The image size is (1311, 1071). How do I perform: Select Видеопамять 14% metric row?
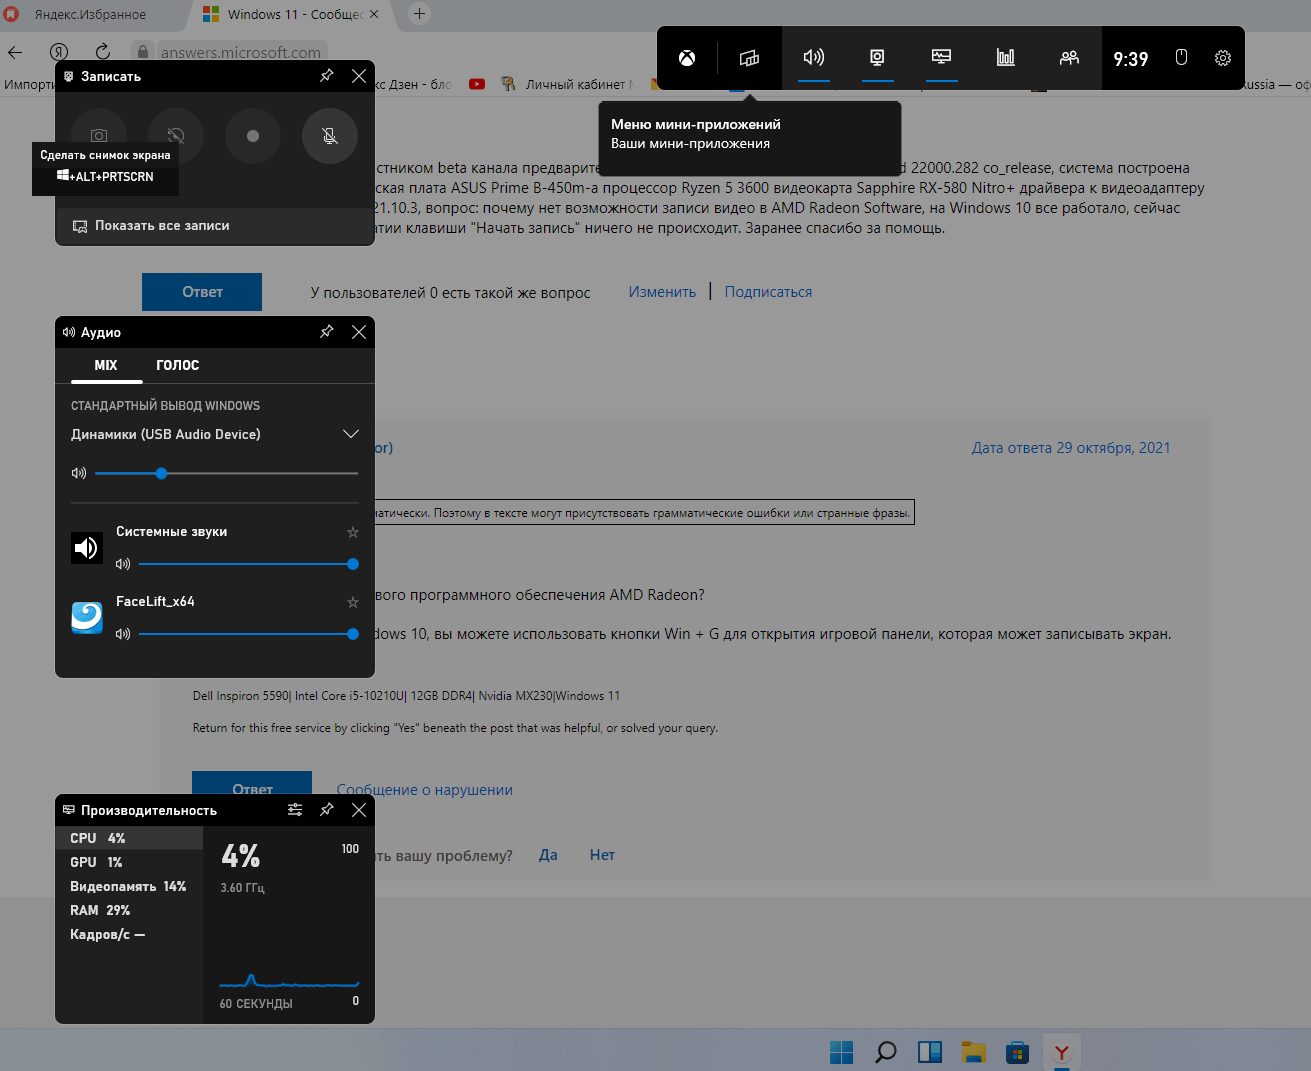pos(129,886)
